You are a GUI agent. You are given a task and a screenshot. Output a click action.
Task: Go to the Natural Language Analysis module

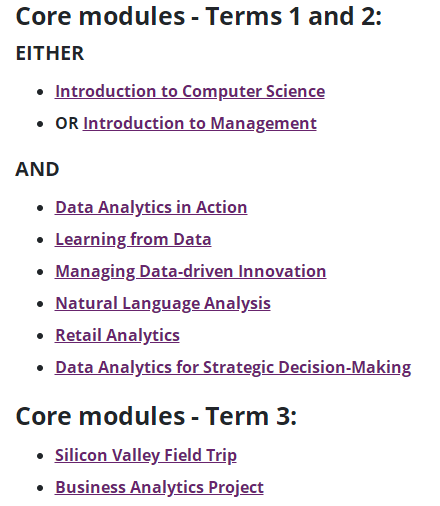[x=163, y=303]
